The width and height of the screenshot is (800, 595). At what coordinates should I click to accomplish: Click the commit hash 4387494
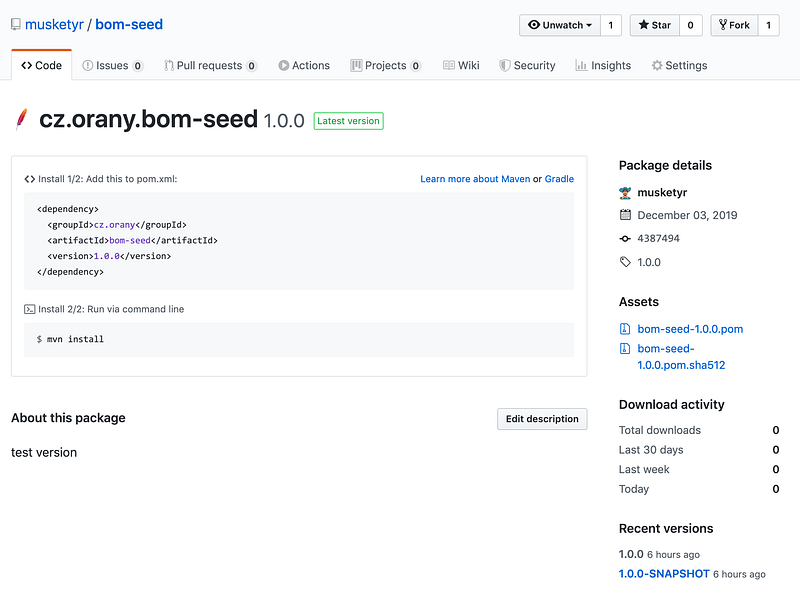[658, 238]
